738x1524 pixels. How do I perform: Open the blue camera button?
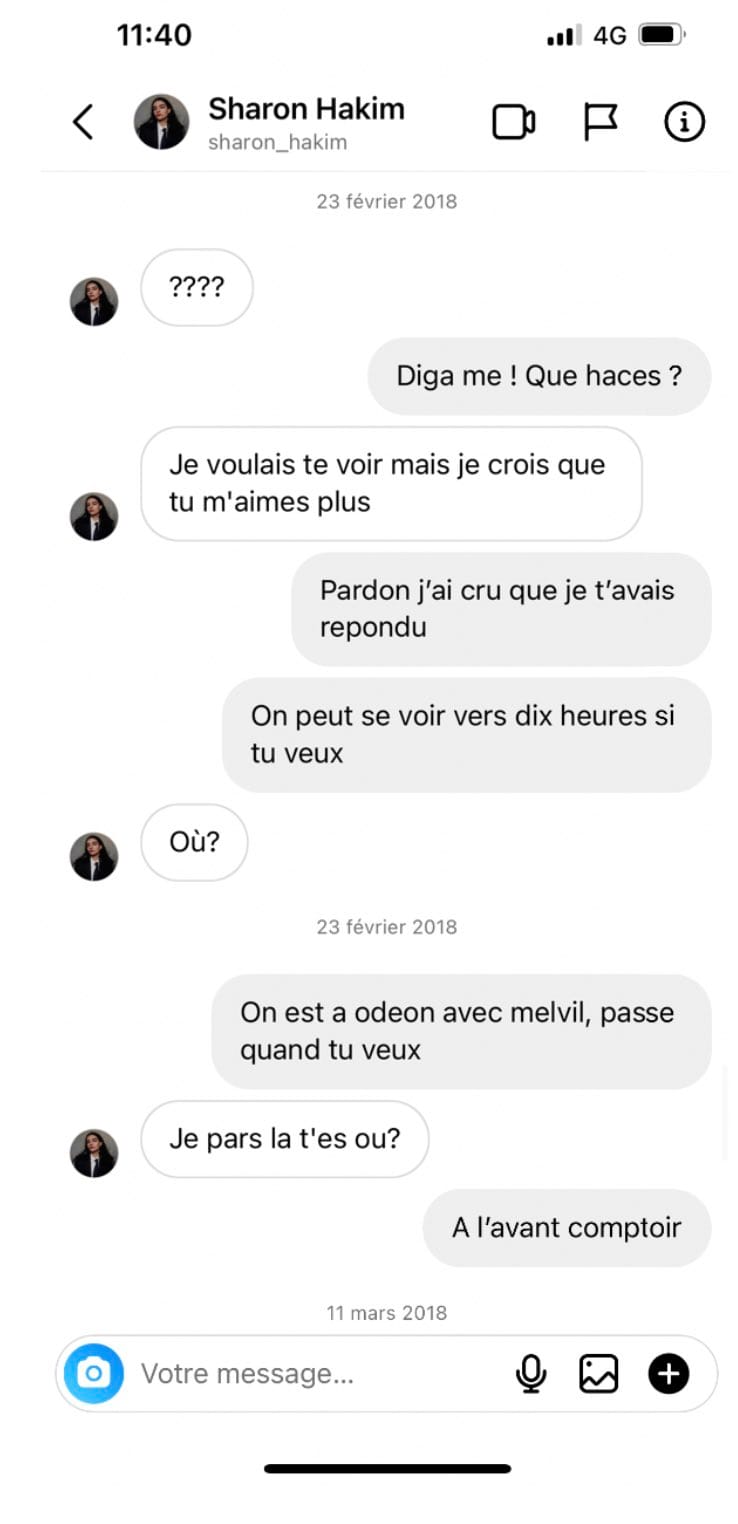click(94, 1373)
